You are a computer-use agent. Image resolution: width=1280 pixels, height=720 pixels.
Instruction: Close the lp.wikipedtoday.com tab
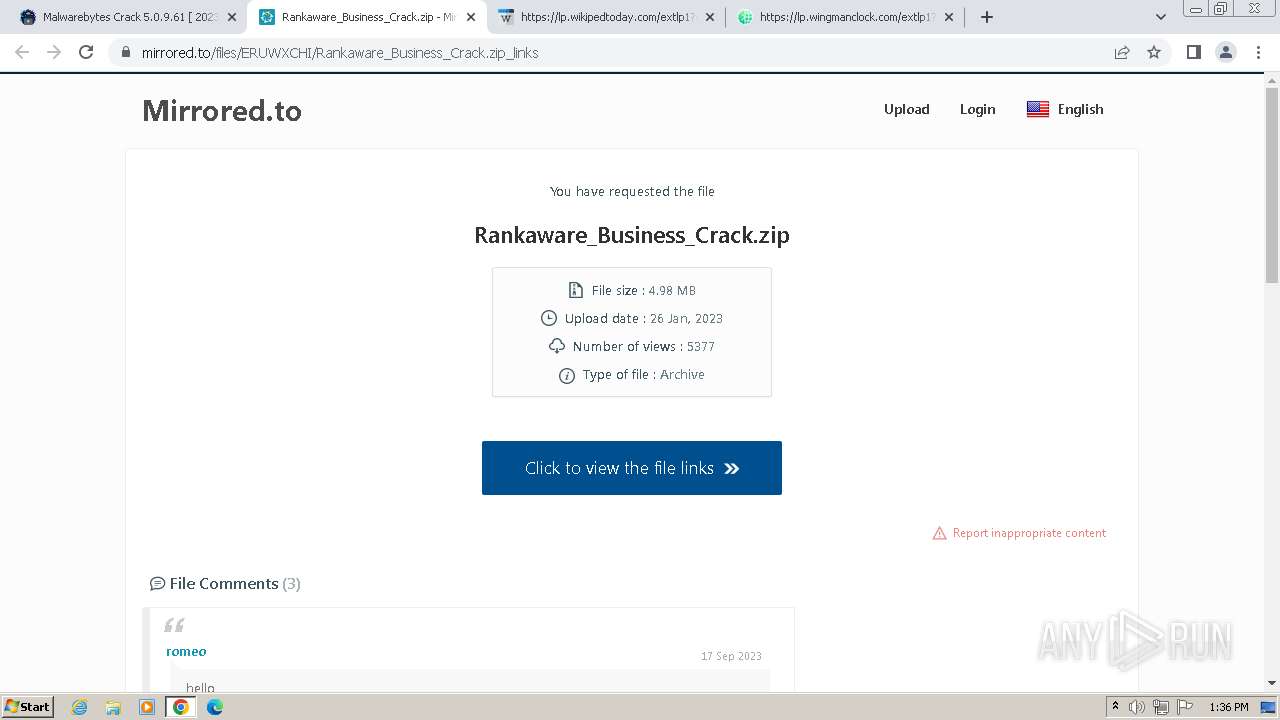710,17
